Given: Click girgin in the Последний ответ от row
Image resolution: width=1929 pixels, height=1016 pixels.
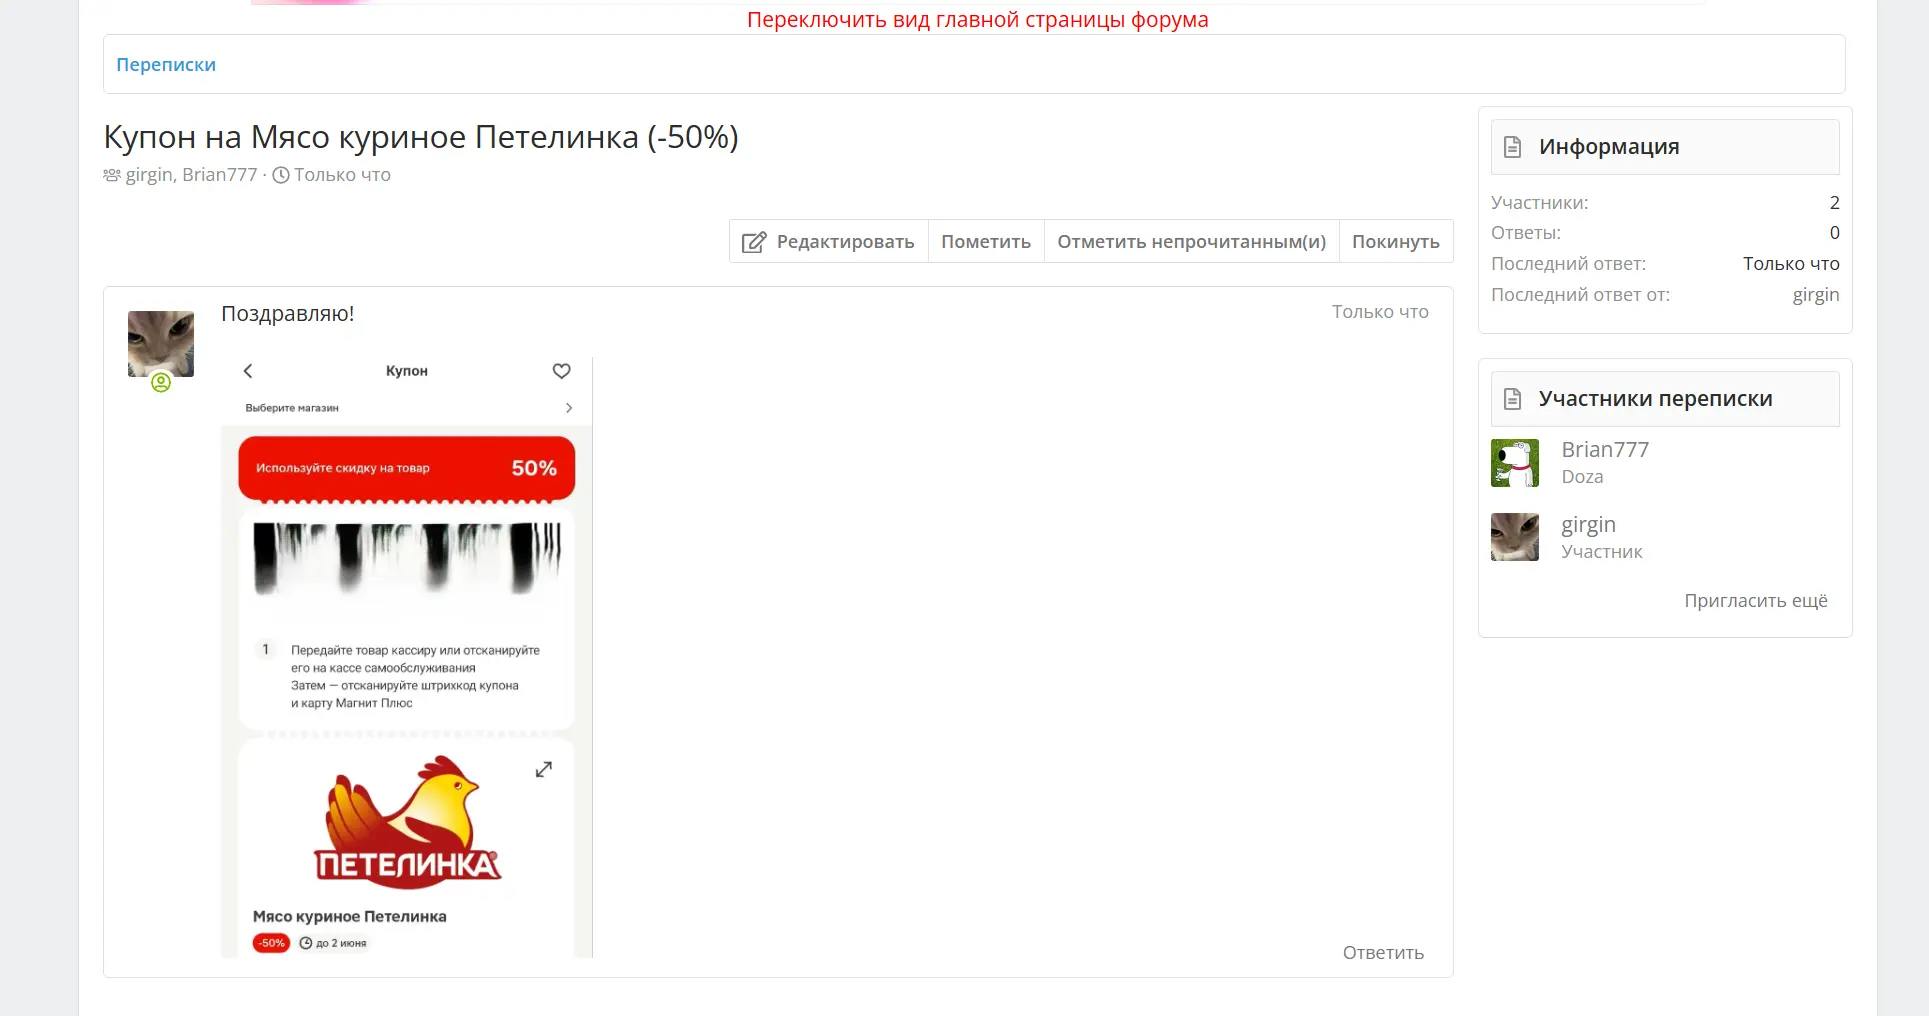Looking at the screenshot, I should 1816,295.
